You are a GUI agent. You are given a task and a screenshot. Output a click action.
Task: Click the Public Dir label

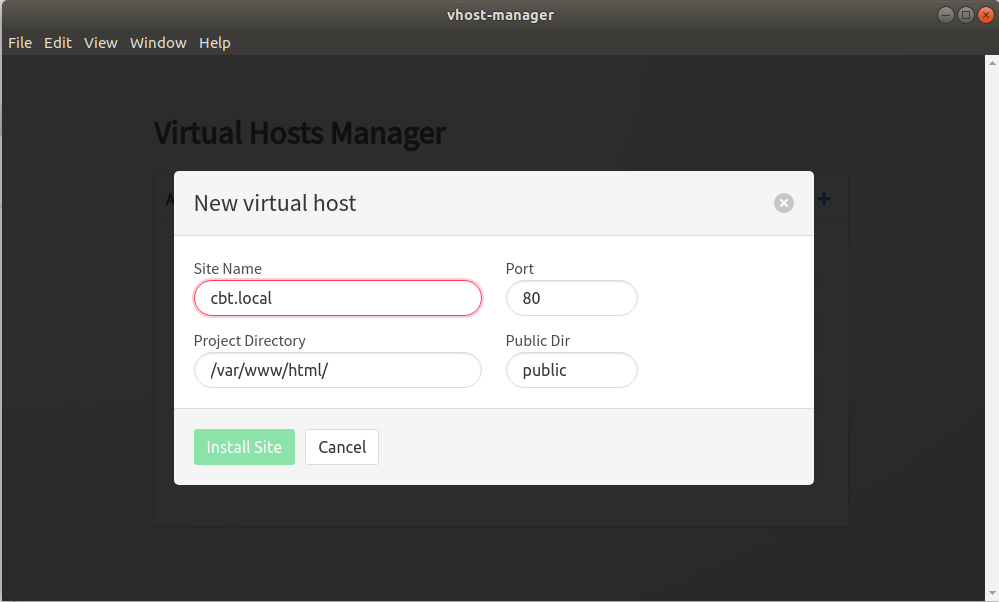538,341
